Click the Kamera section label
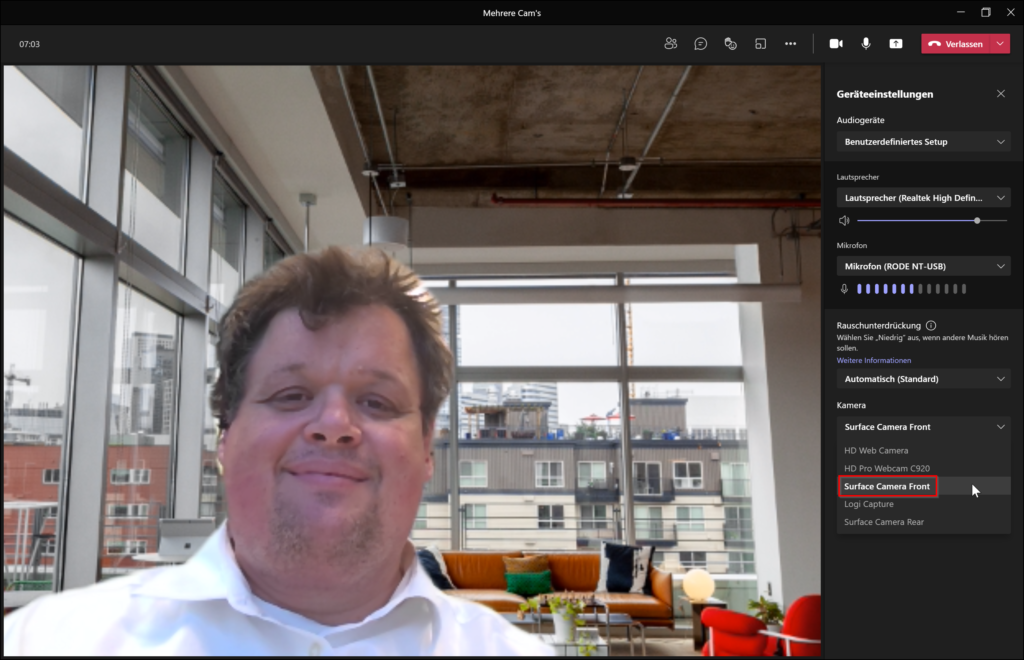The image size is (1024, 660). tap(851, 405)
